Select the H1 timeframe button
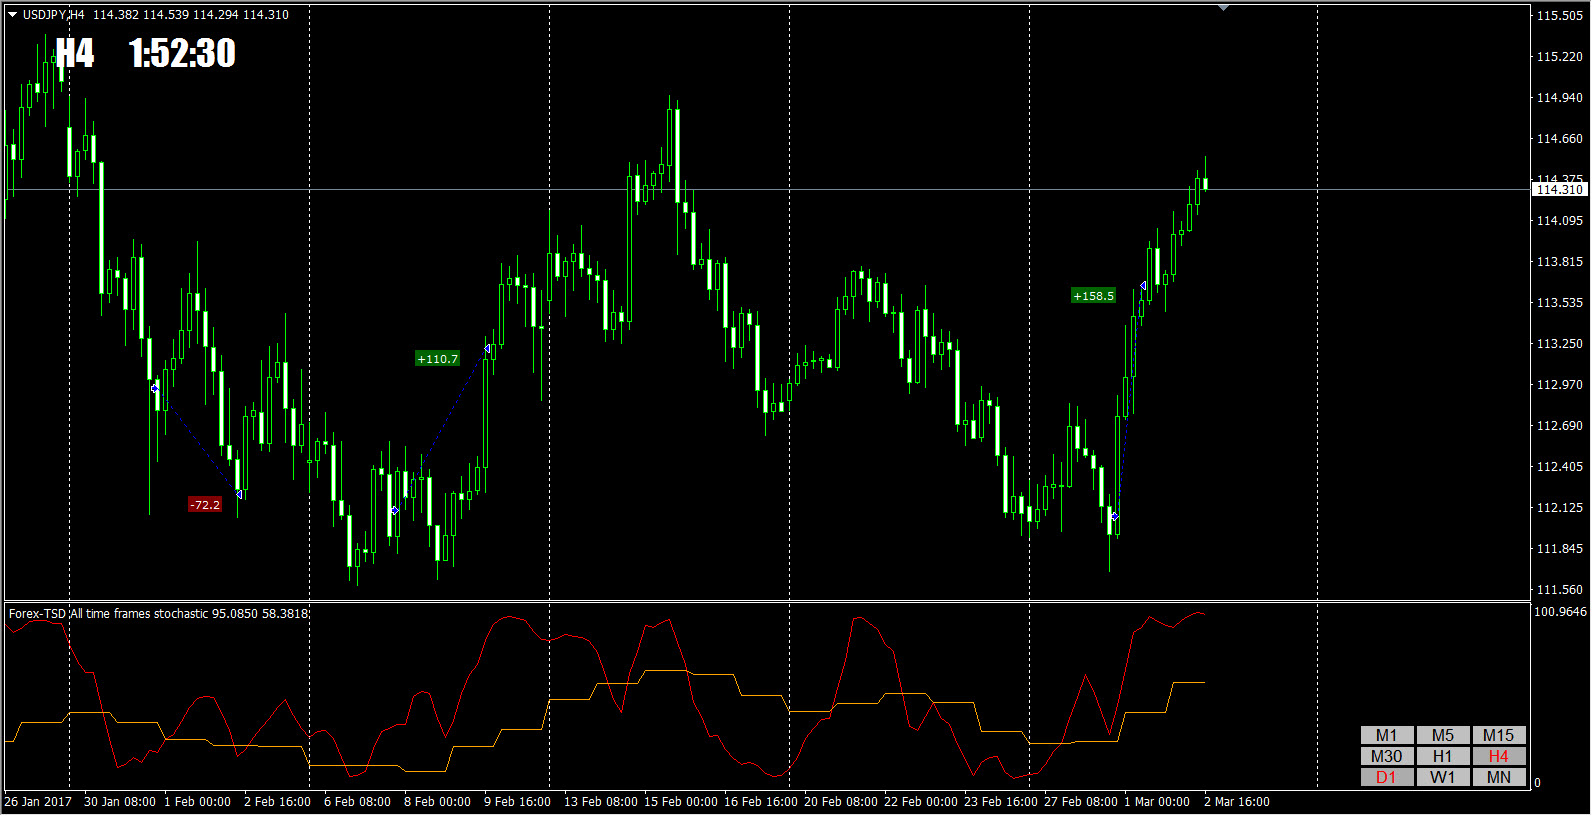Screen dimensions: 1592x816 [1442, 756]
